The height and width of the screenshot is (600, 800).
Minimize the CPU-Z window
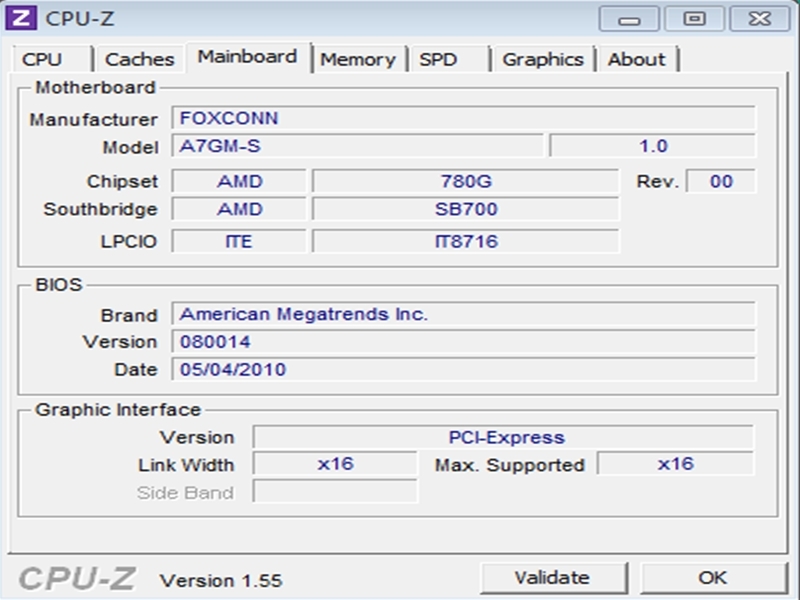(629, 19)
